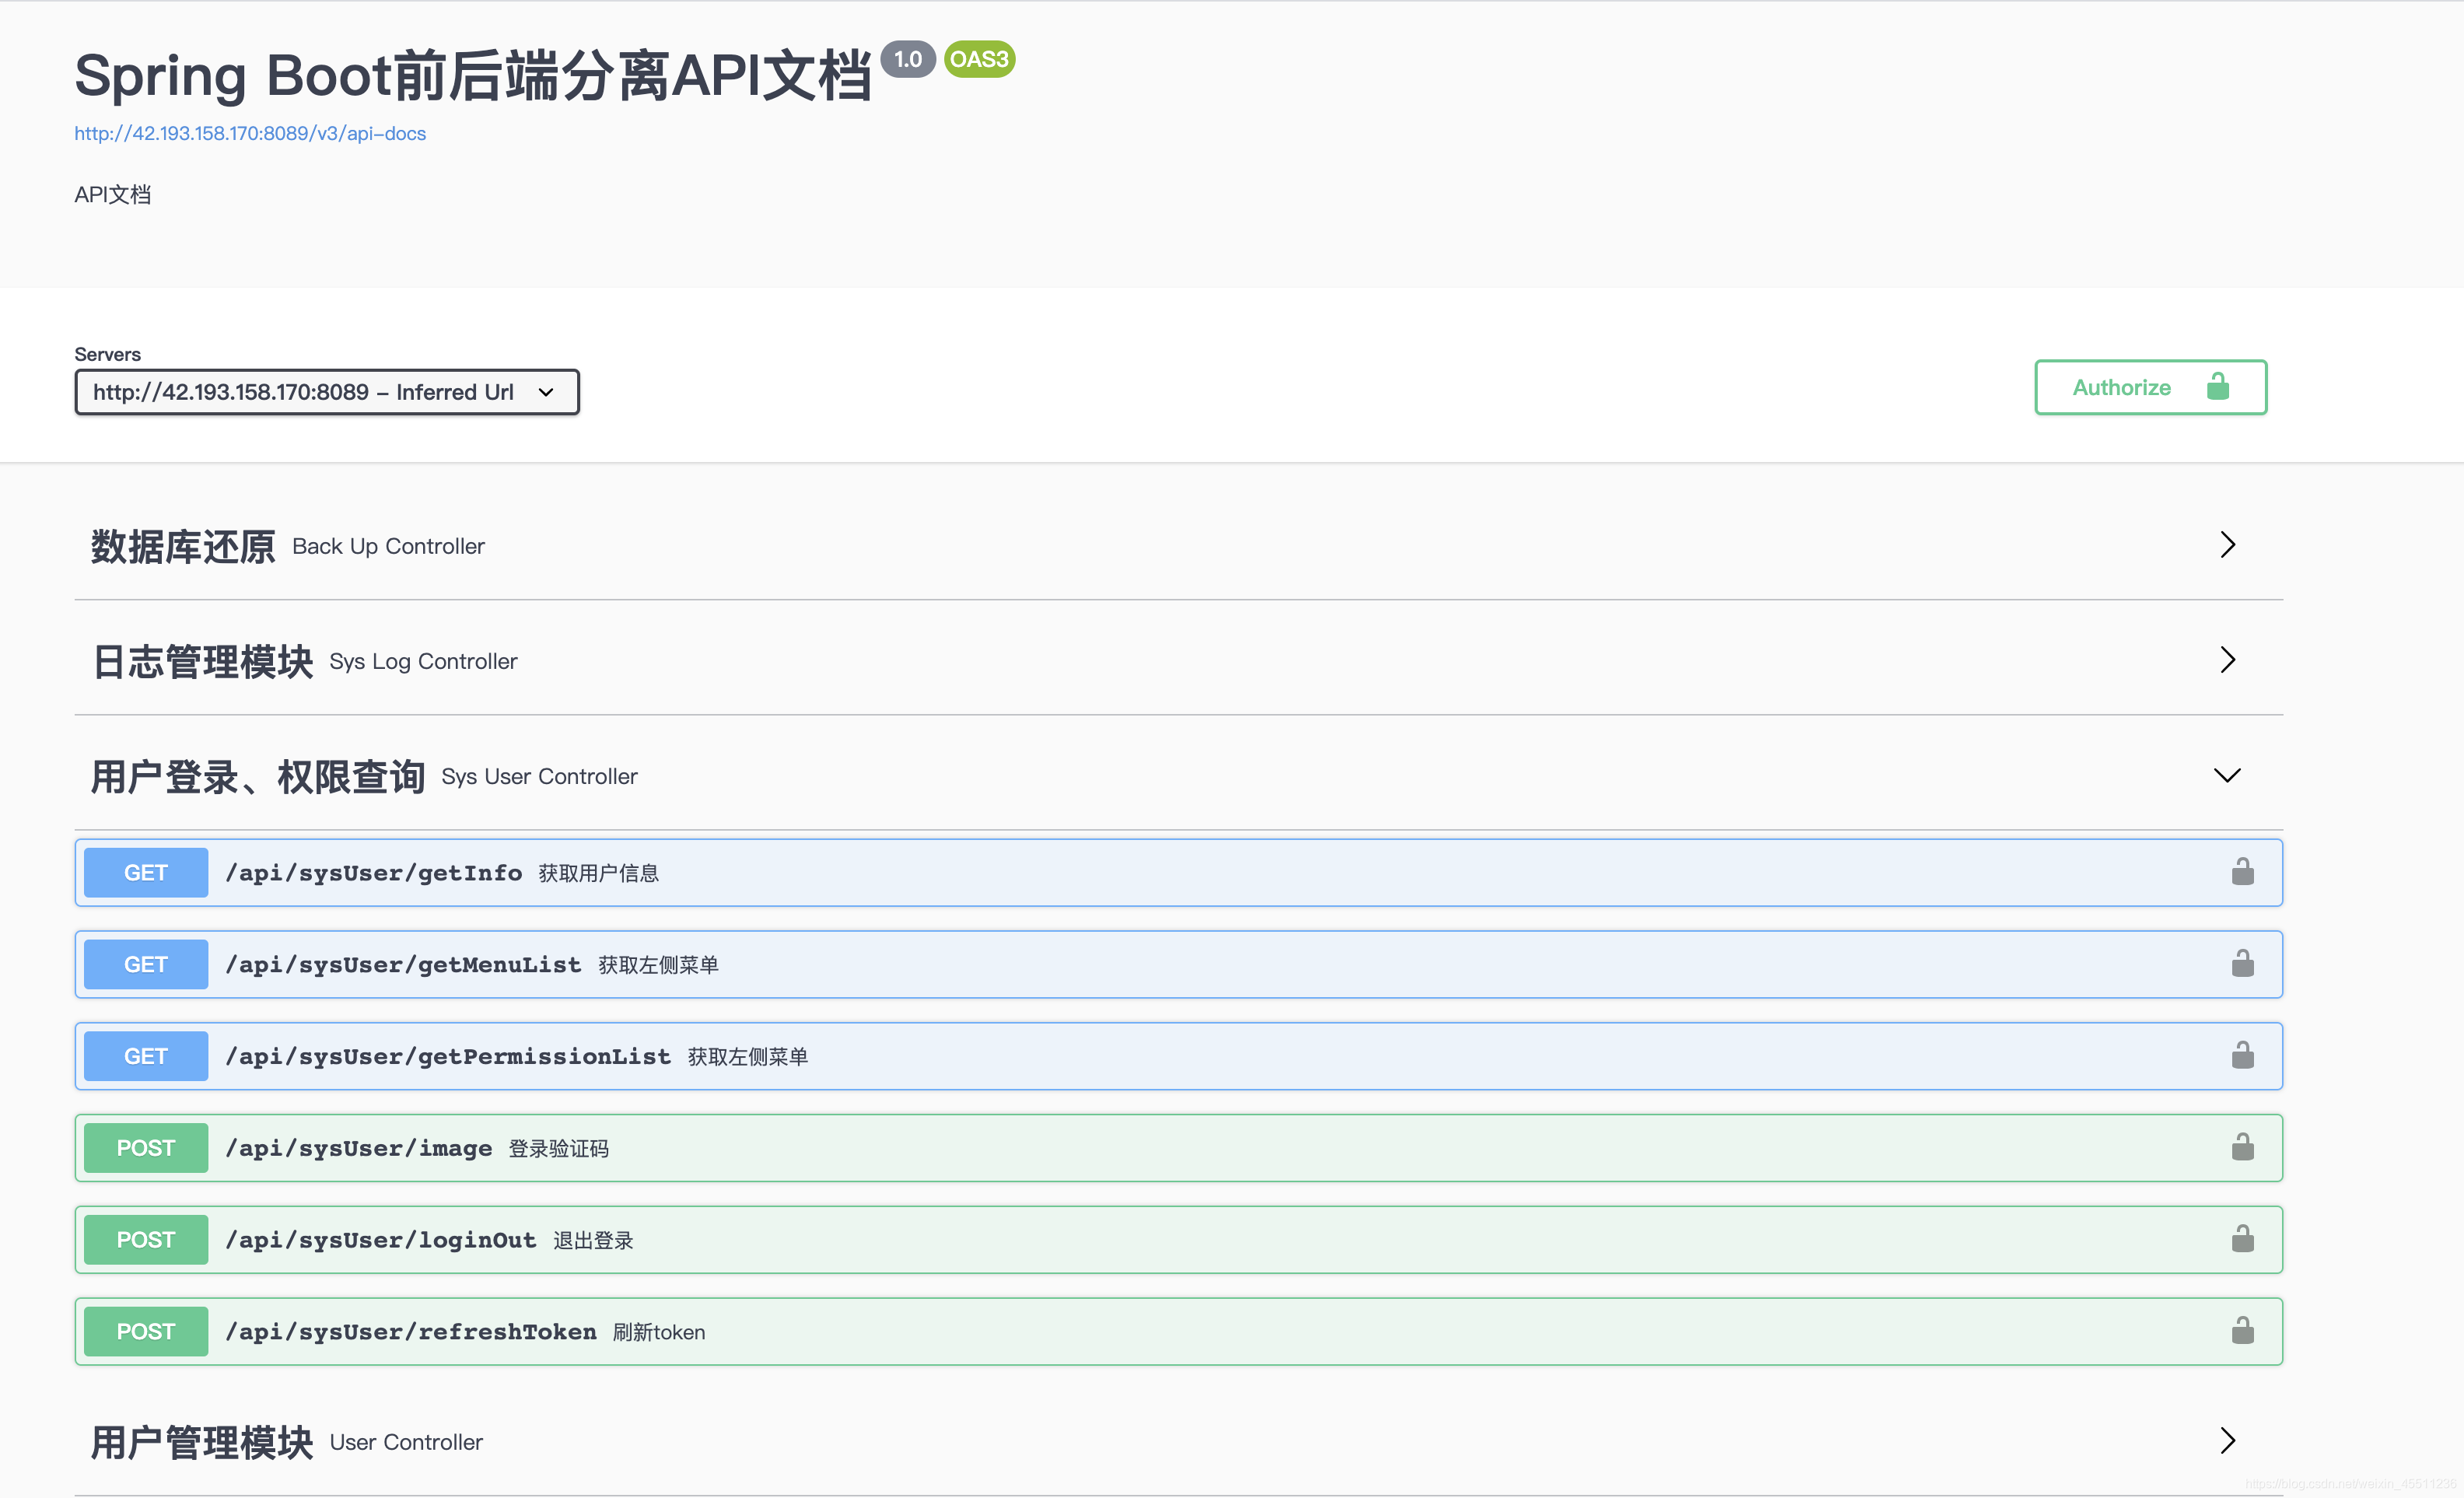Click GET badge for getMenuList endpoint
Viewport: 2464px width, 1498px height.
point(146,964)
